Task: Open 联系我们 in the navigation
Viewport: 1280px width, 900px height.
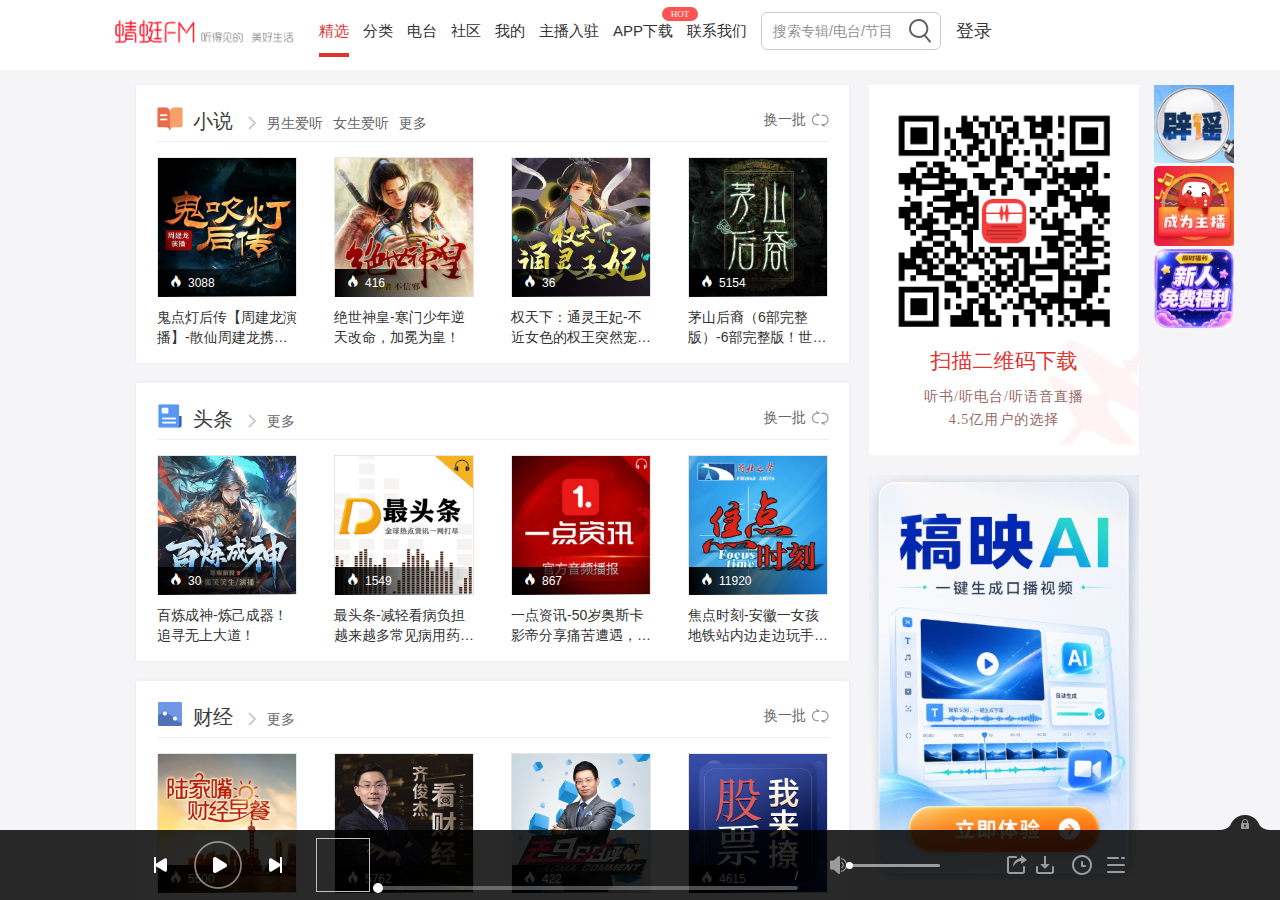Action: (717, 31)
